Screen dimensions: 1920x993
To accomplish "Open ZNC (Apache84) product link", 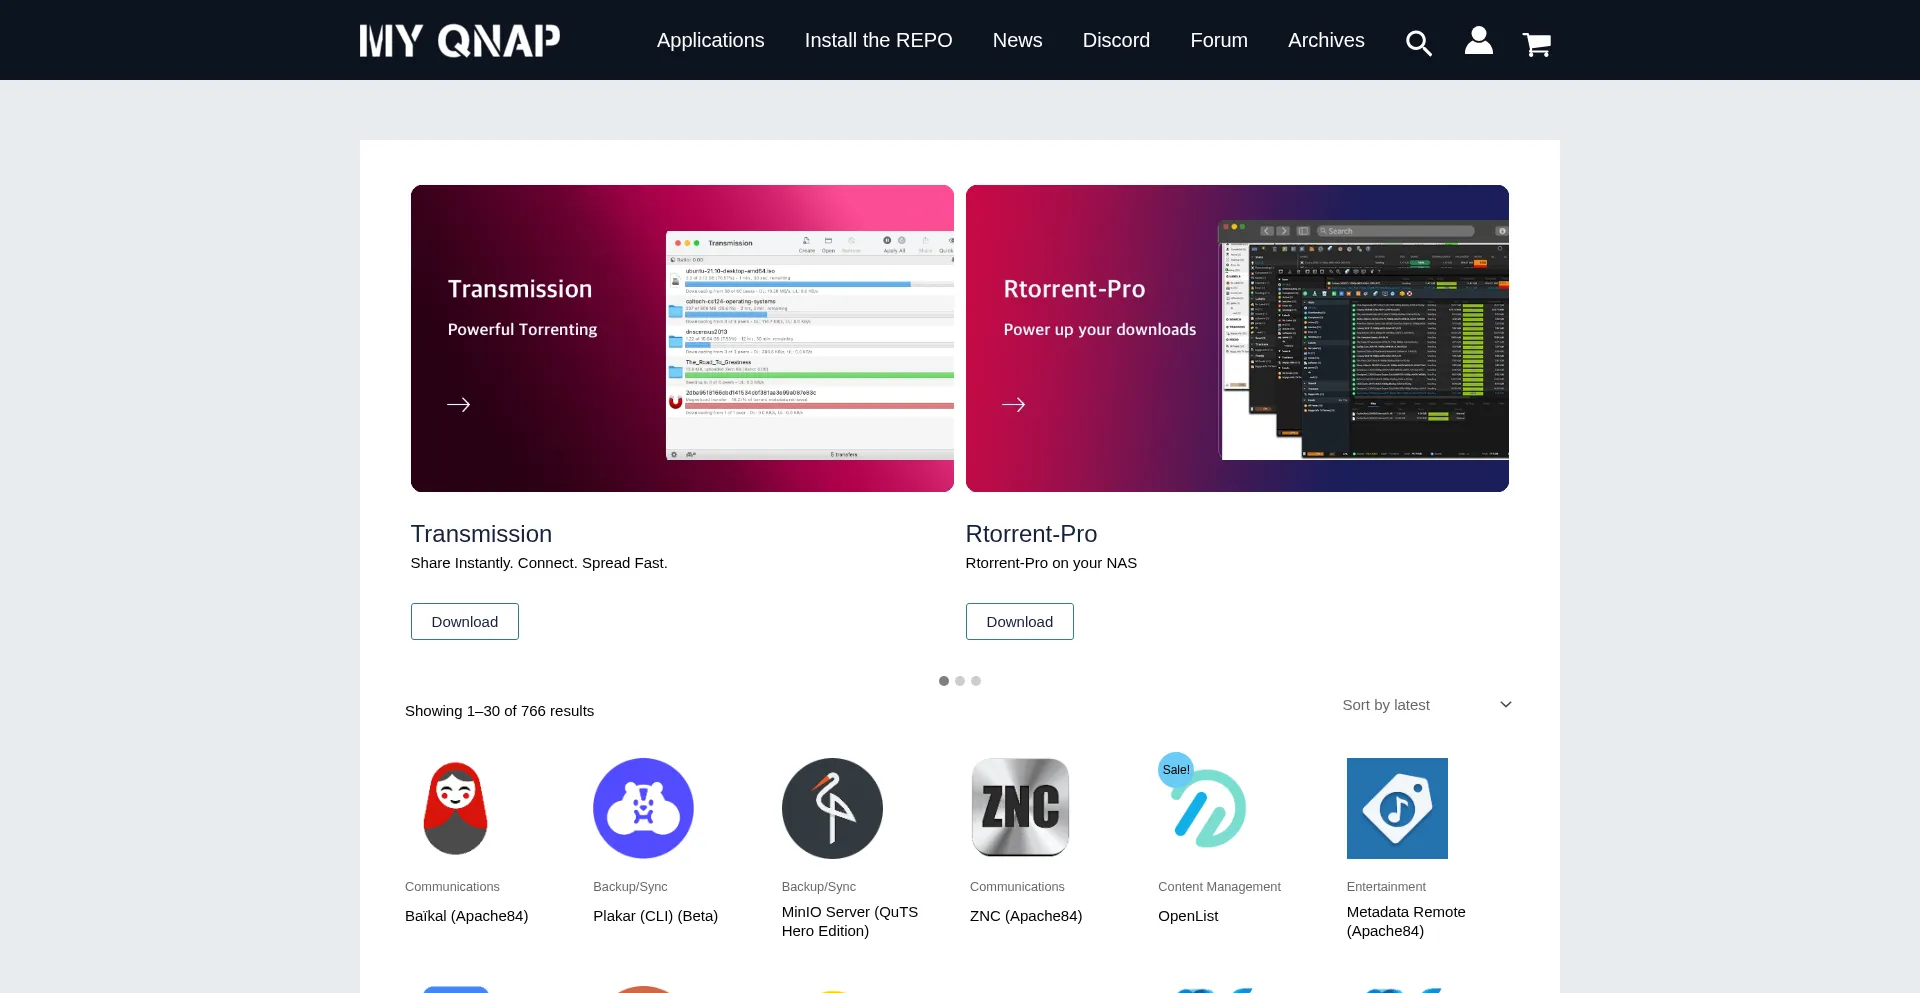I will click(1026, 916).
